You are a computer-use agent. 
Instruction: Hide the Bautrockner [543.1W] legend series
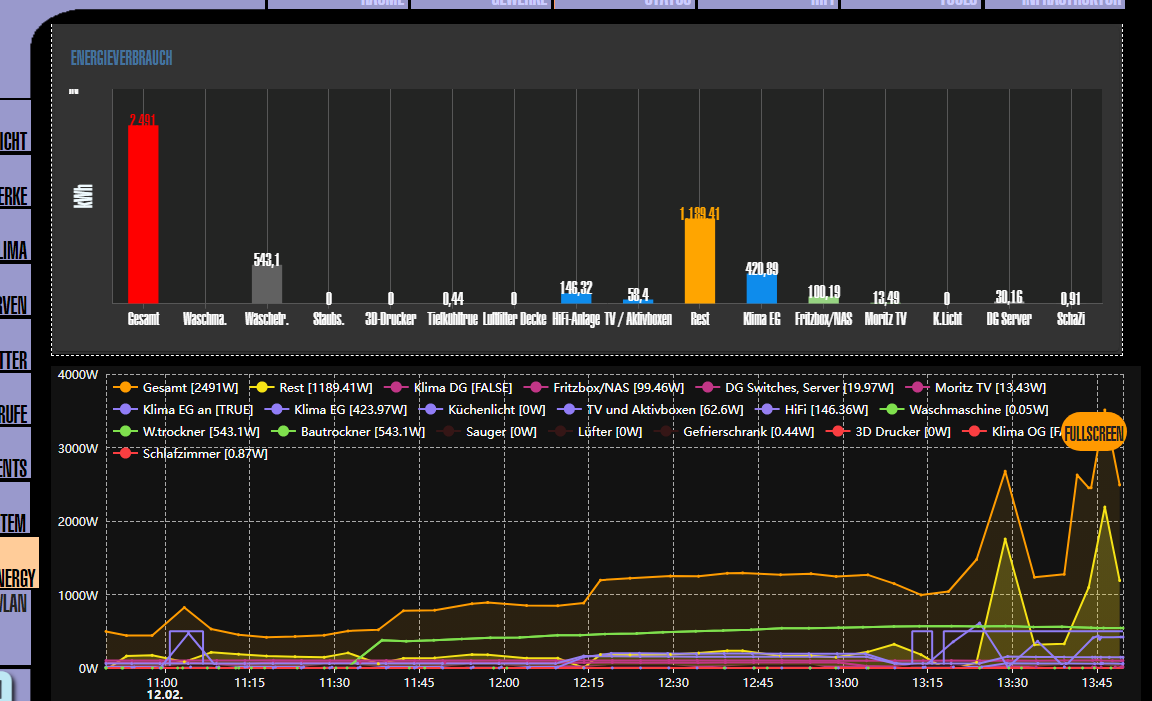coord(348,431)
